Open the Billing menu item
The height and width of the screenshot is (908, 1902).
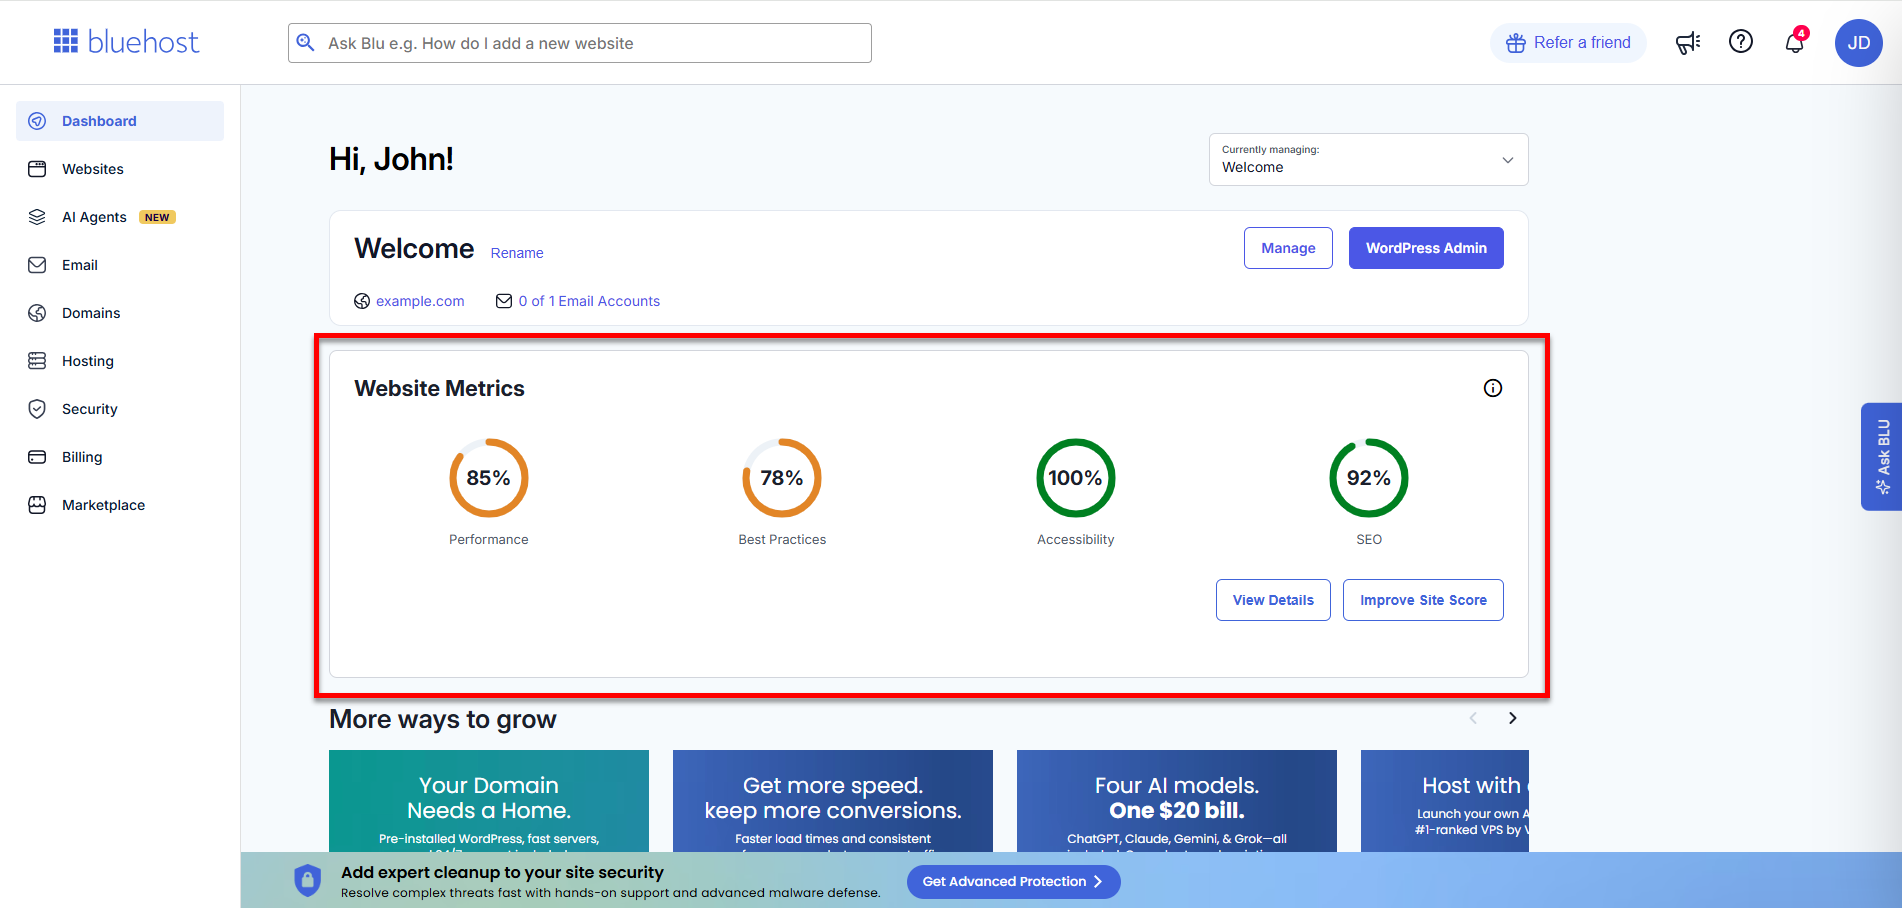click(x=120, y=457)
